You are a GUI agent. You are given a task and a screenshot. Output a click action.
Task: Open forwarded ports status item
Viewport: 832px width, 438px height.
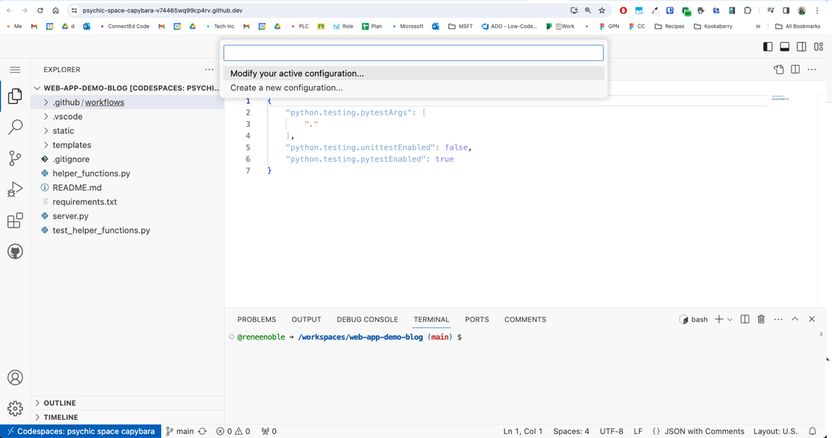[270, 431]
